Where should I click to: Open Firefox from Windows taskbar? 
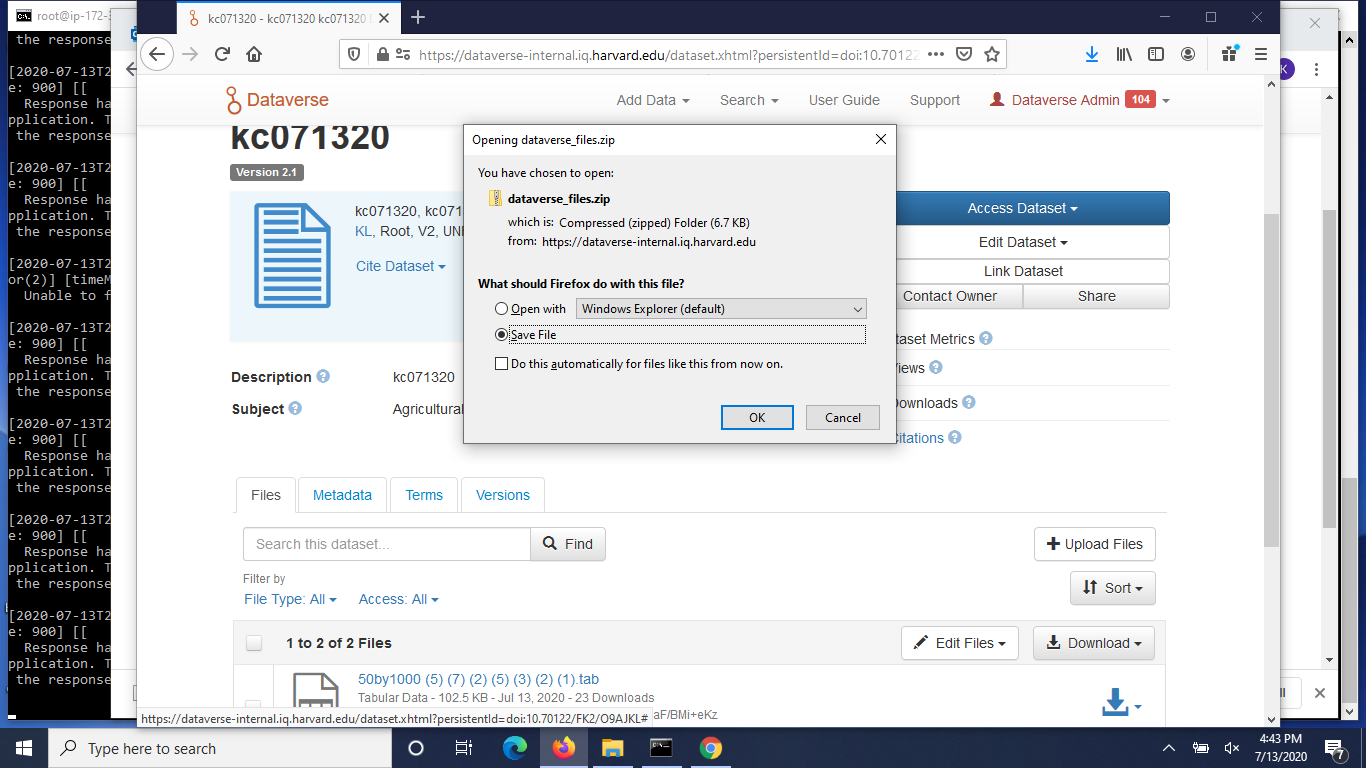coord(564,748)
